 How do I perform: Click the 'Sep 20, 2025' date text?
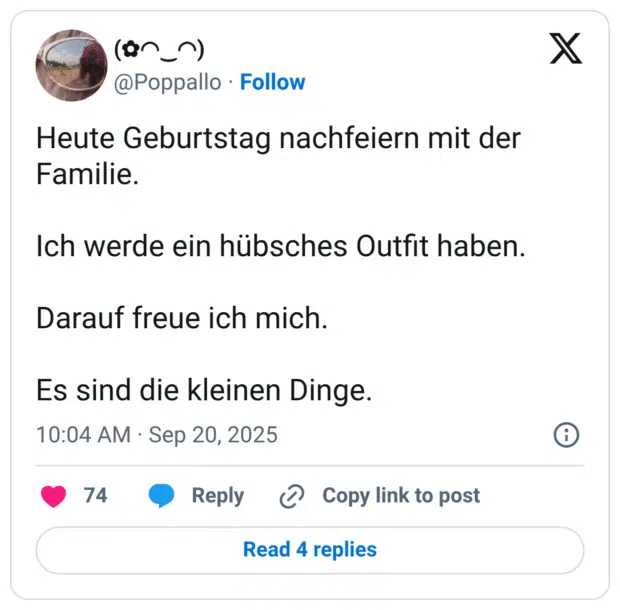click(214, 435)
